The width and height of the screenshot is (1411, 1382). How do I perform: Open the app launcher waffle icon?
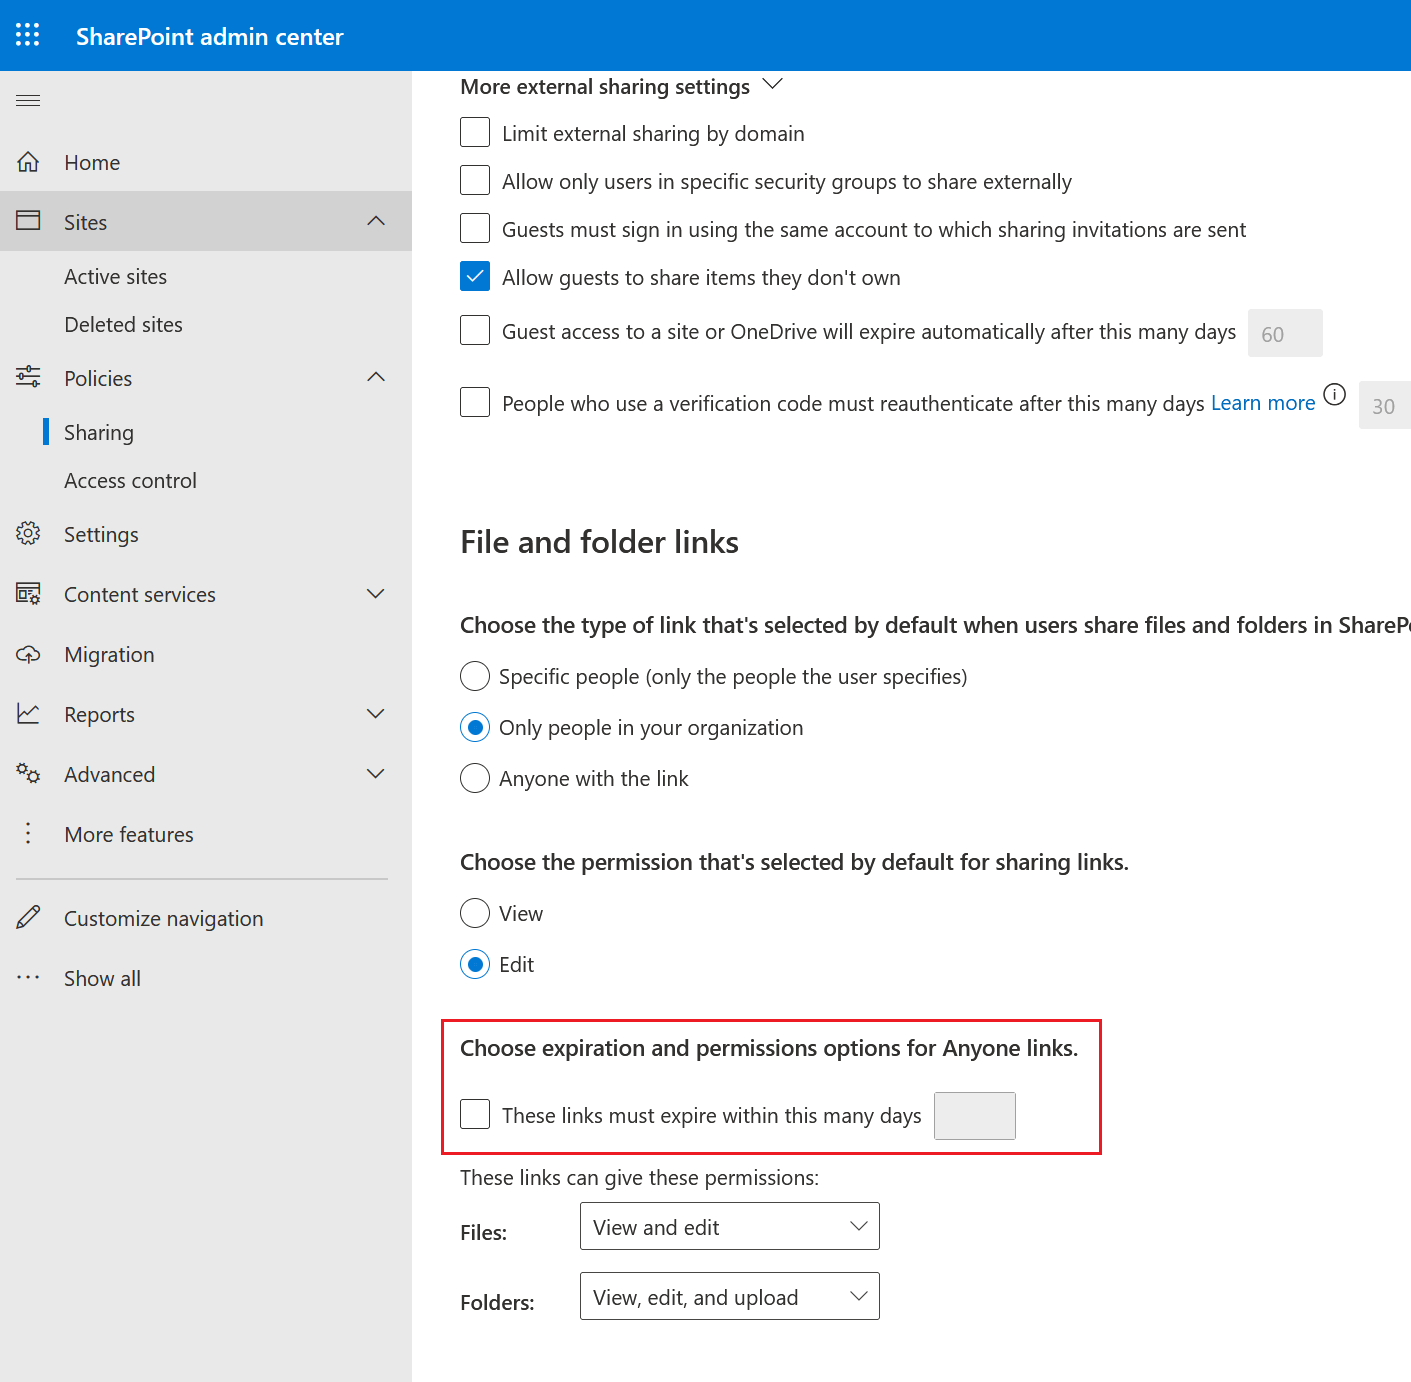(28, 35)
